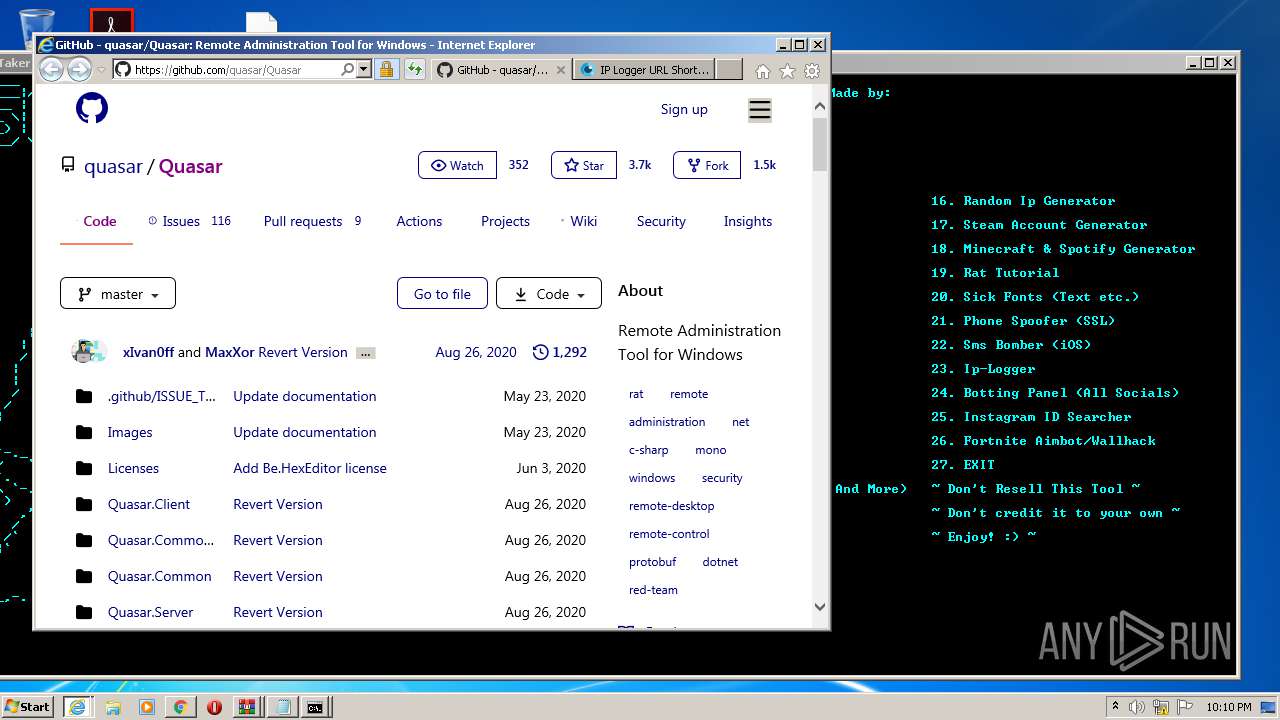Expand commit message ellipsis button
Viewport: 1280px width, 720px height.
[365, 353]
